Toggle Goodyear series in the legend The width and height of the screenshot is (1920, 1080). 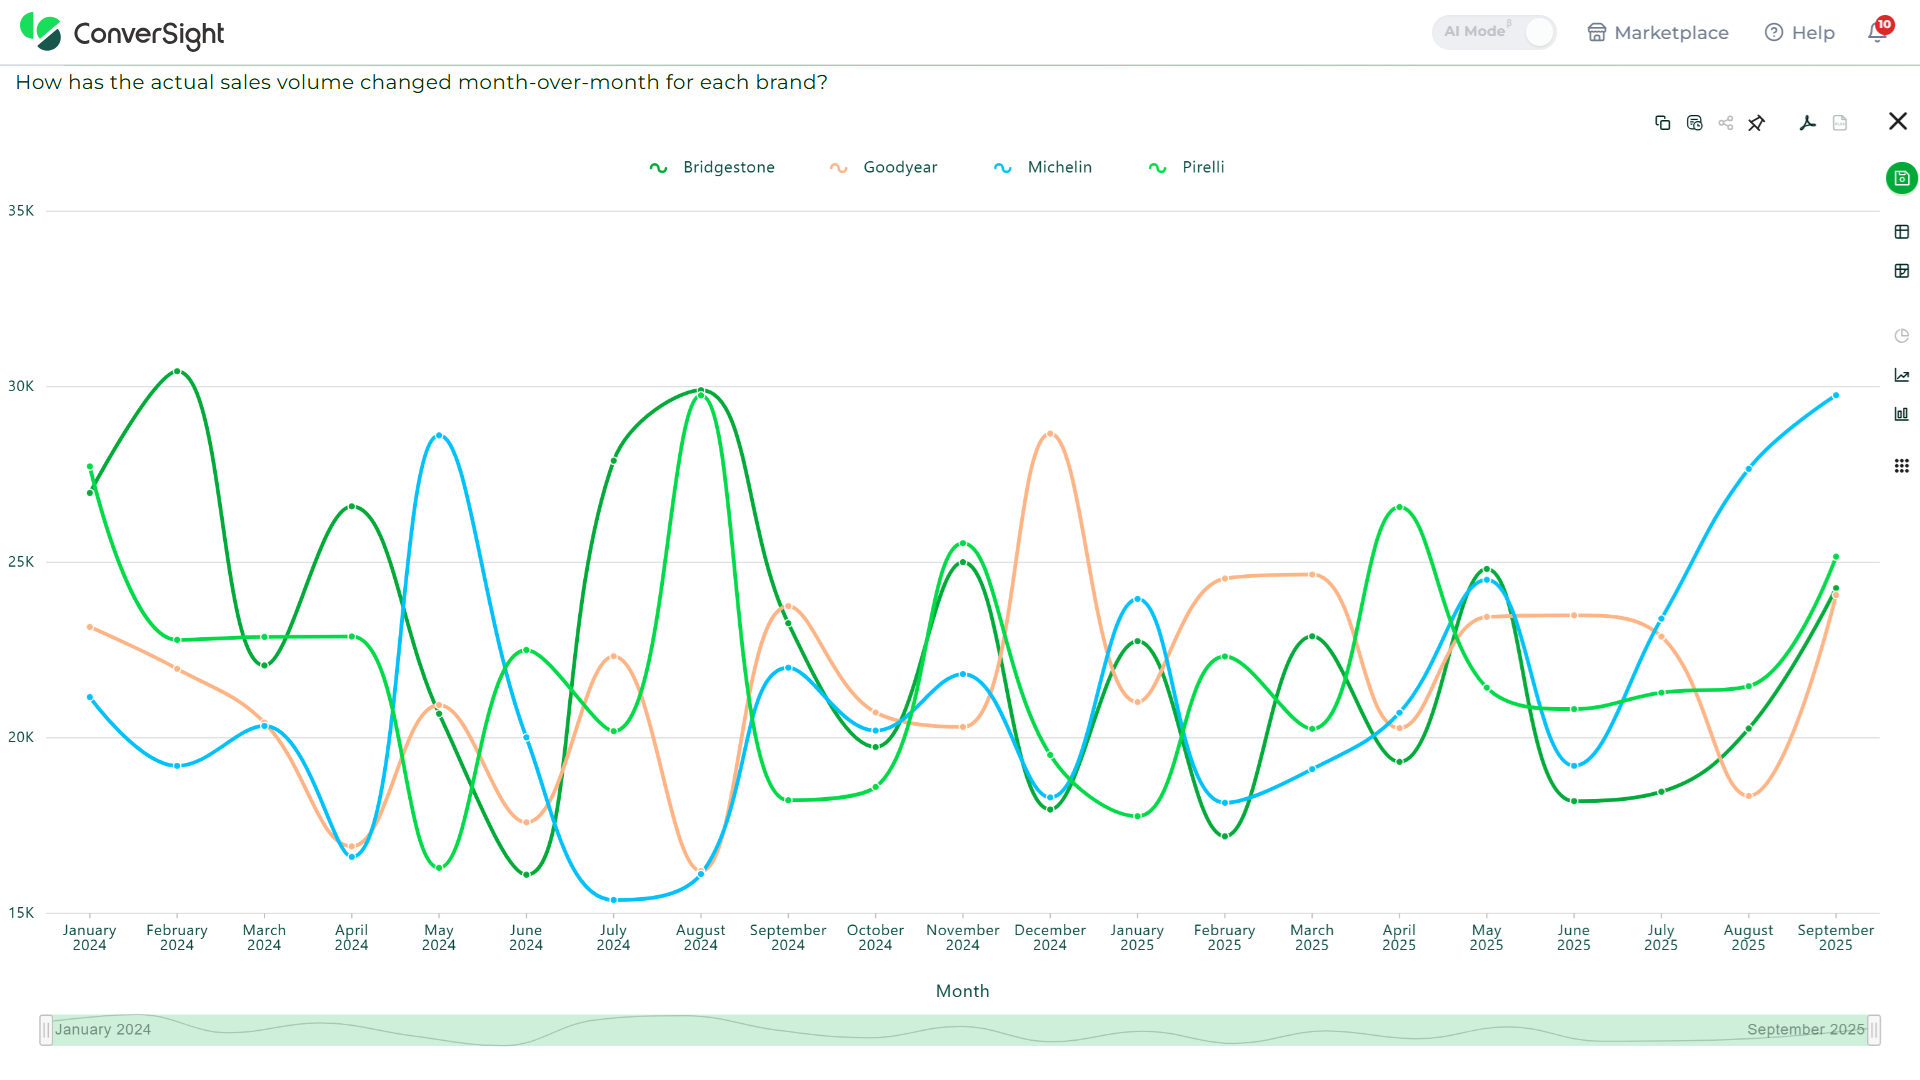pos(884,168)
